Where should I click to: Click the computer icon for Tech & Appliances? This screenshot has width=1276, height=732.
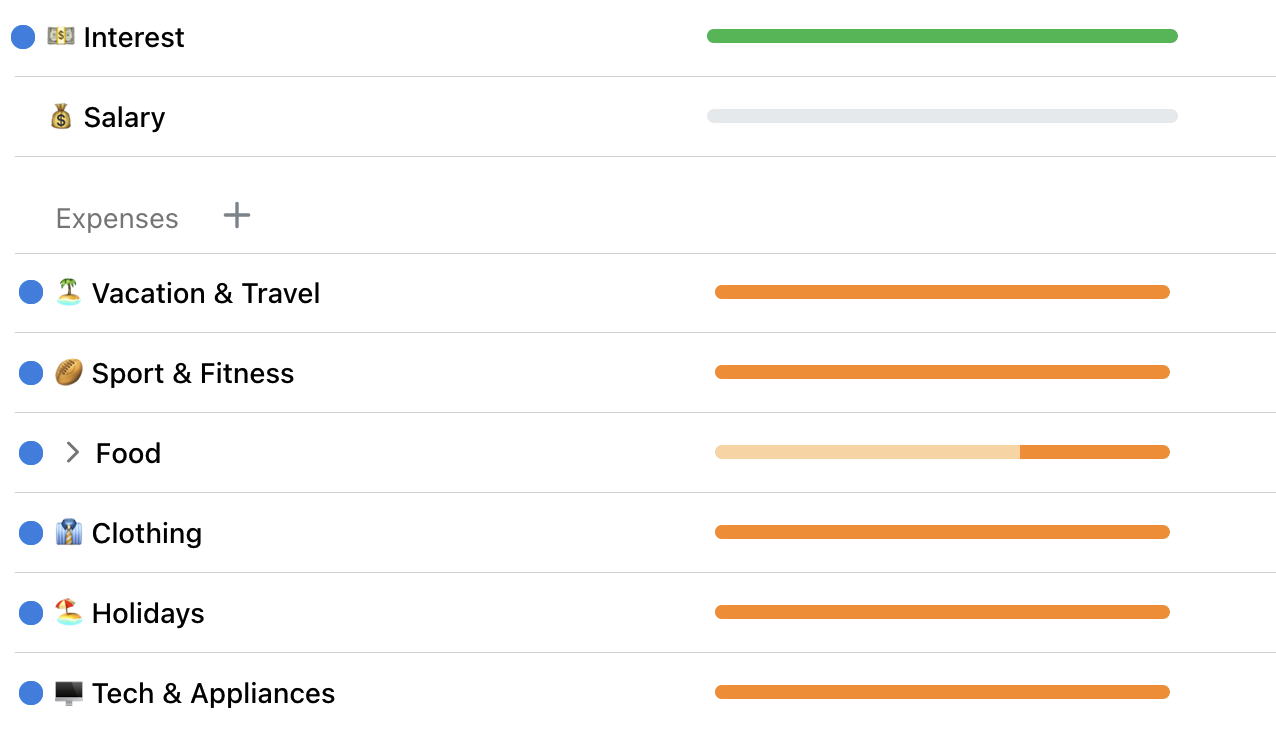[67, 692]
